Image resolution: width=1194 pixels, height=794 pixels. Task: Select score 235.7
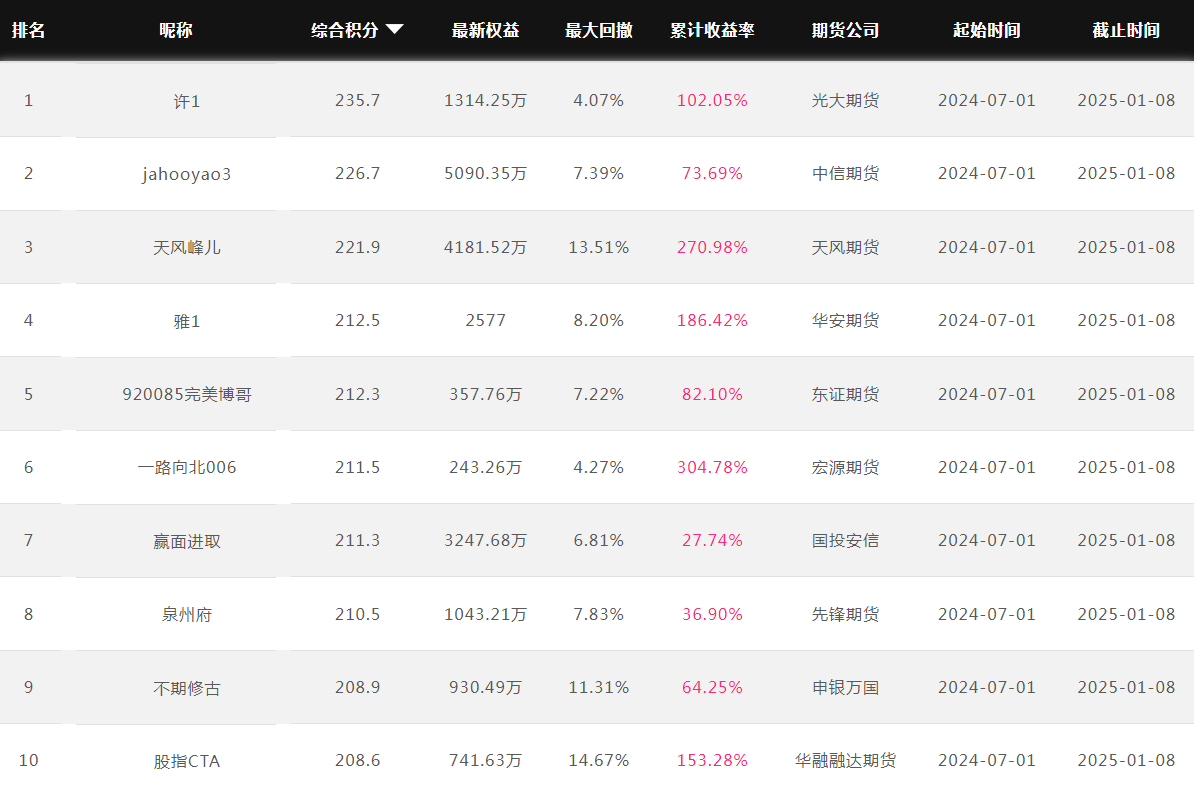(357, 100)
